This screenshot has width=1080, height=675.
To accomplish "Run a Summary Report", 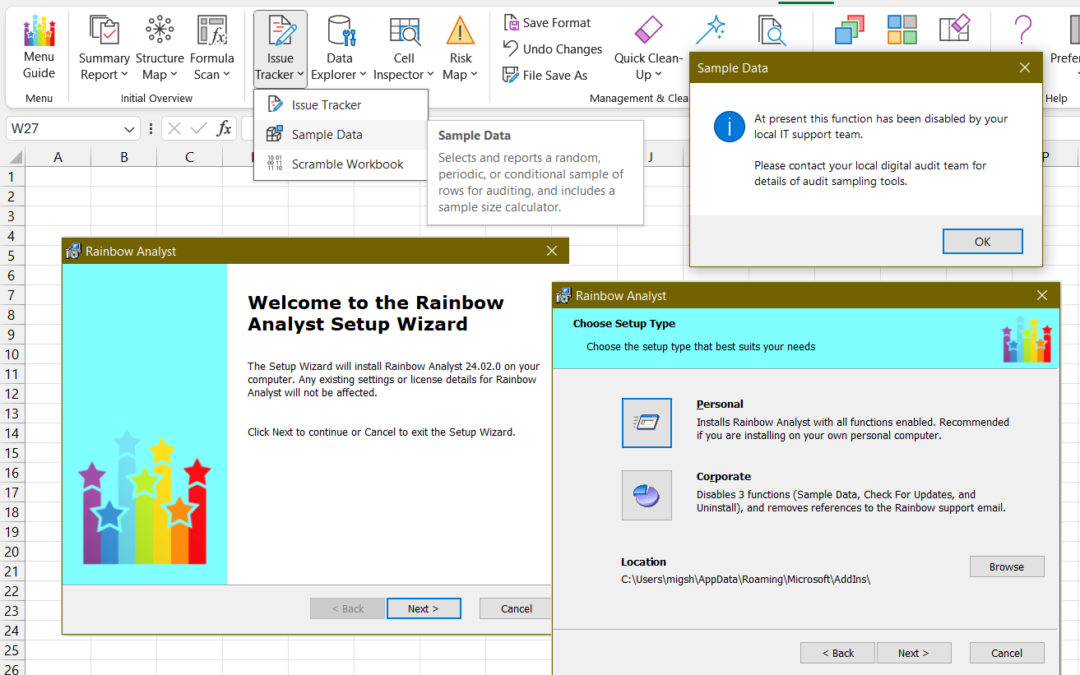I will click(103, 45).
